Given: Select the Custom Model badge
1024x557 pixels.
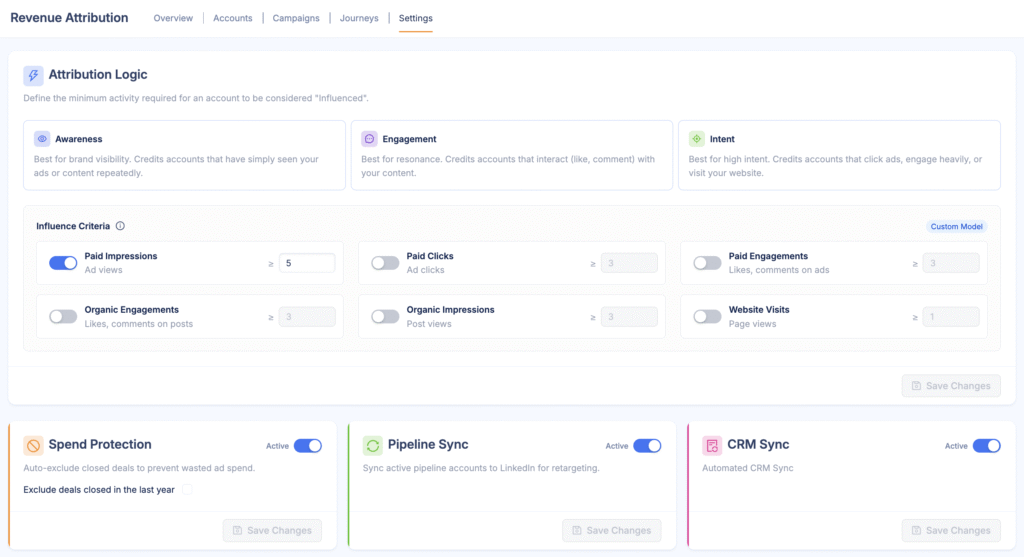Looking at the screenshot, I should 956,227.
